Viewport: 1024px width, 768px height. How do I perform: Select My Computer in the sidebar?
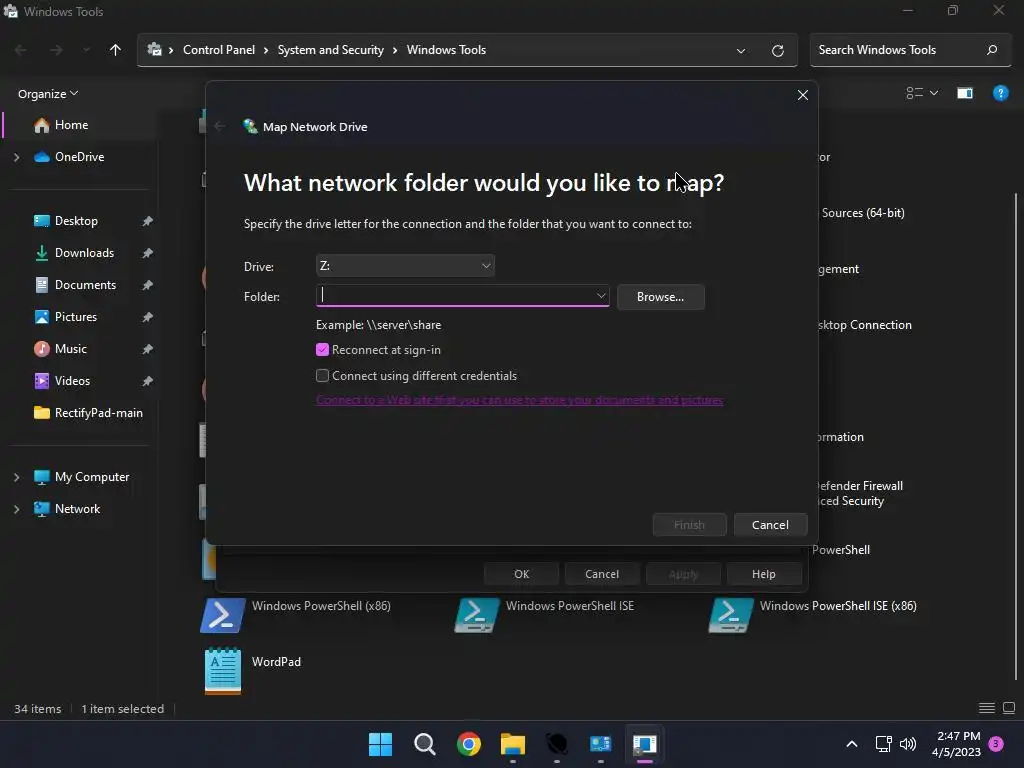(82, 477)
